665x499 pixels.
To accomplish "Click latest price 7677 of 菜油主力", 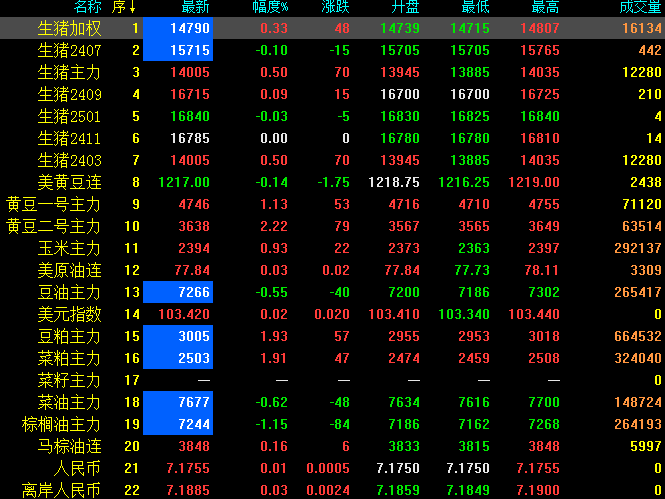I will click(x=178, y=402).
